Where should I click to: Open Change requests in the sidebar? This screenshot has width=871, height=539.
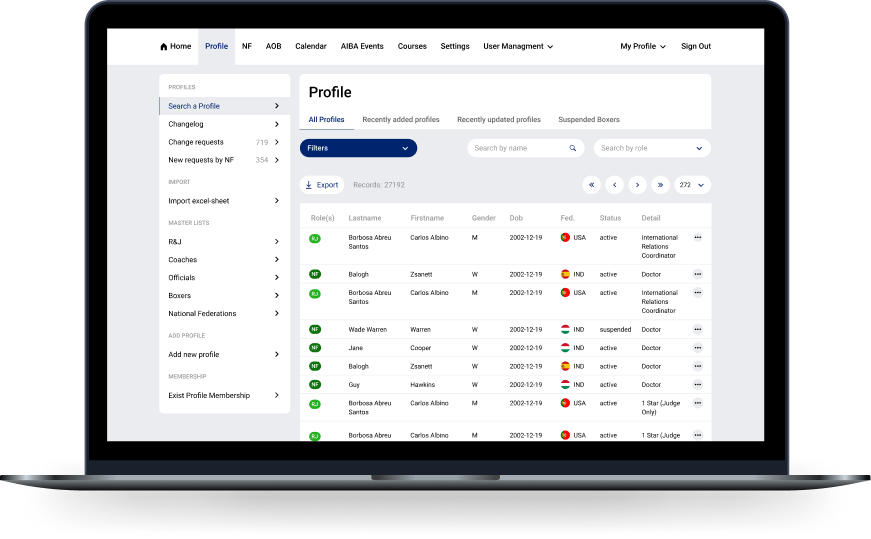[196, 142]
